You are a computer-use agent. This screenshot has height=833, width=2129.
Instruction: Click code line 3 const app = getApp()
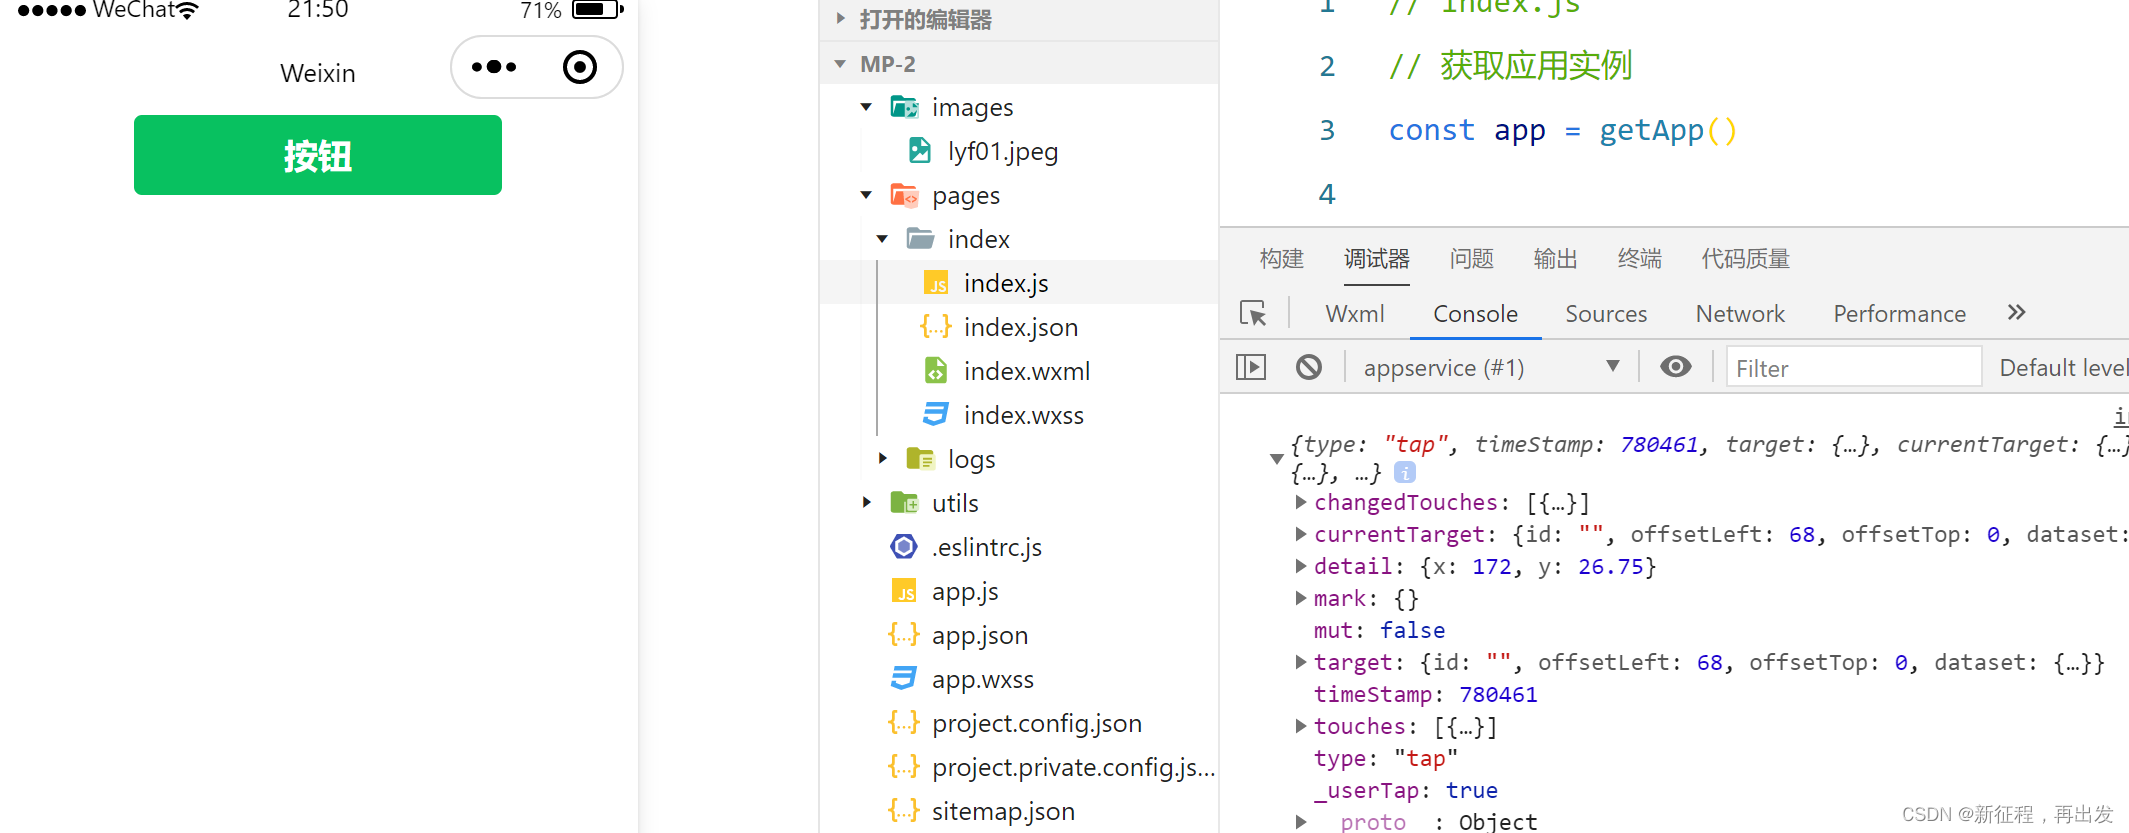(x=1562, y=130)
